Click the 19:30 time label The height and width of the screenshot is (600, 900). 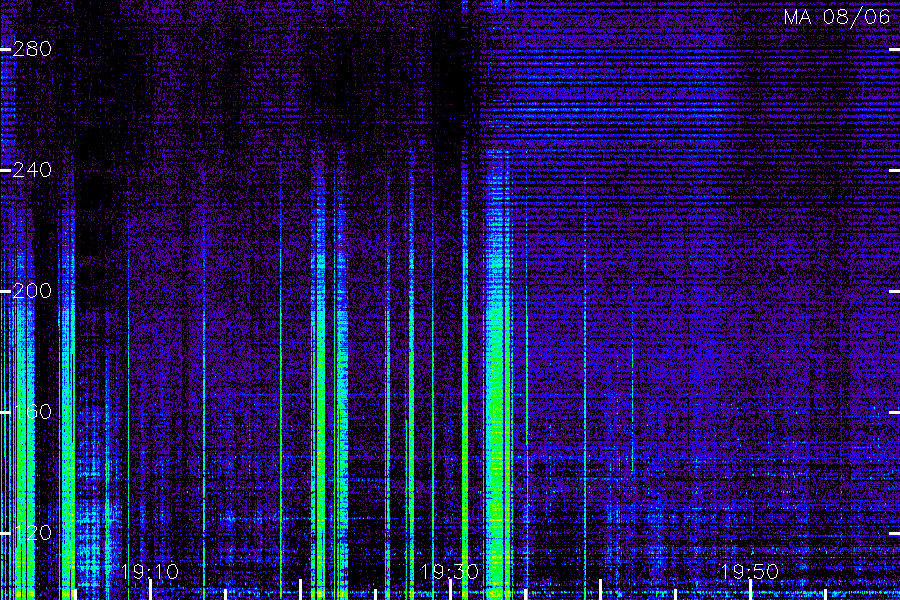pos(449,572)
